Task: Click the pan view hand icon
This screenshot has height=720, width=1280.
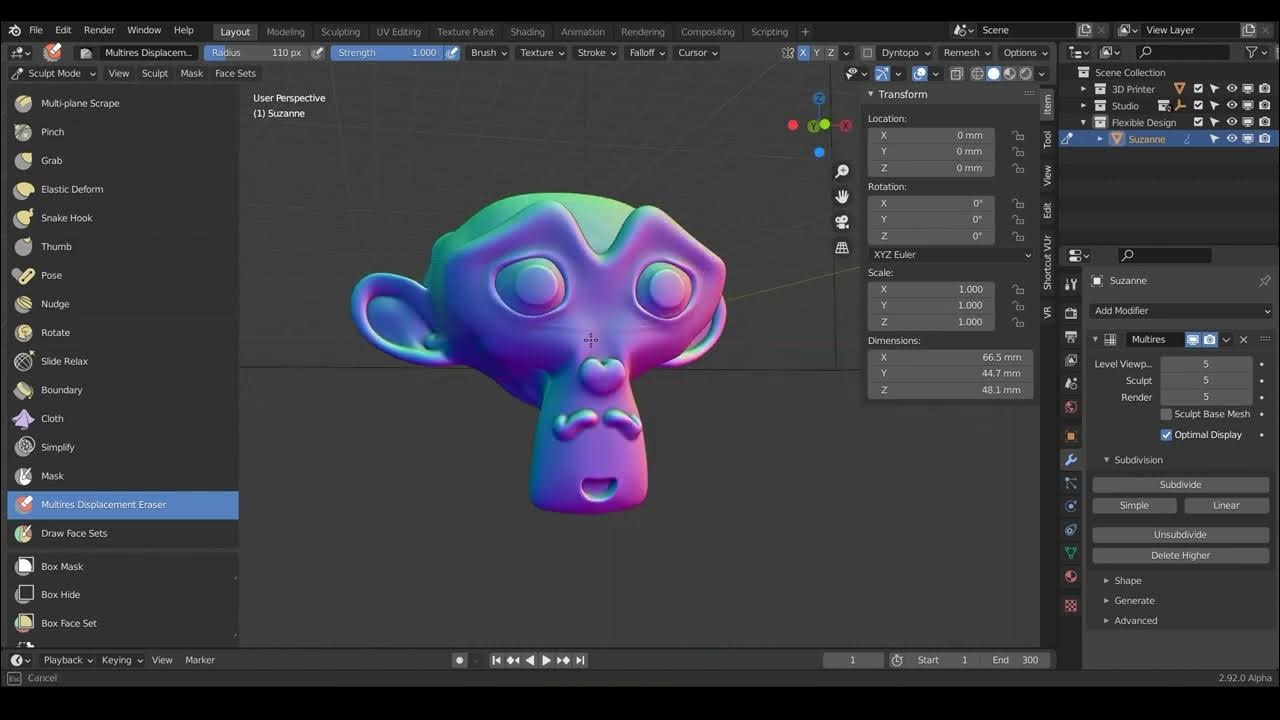Action: point(842,197)
